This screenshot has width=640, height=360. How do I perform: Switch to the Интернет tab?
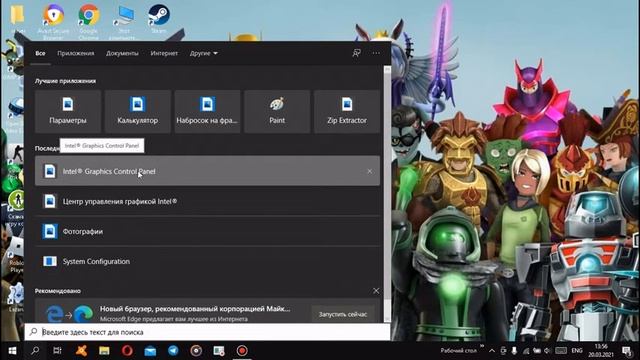tap(164, 53)
